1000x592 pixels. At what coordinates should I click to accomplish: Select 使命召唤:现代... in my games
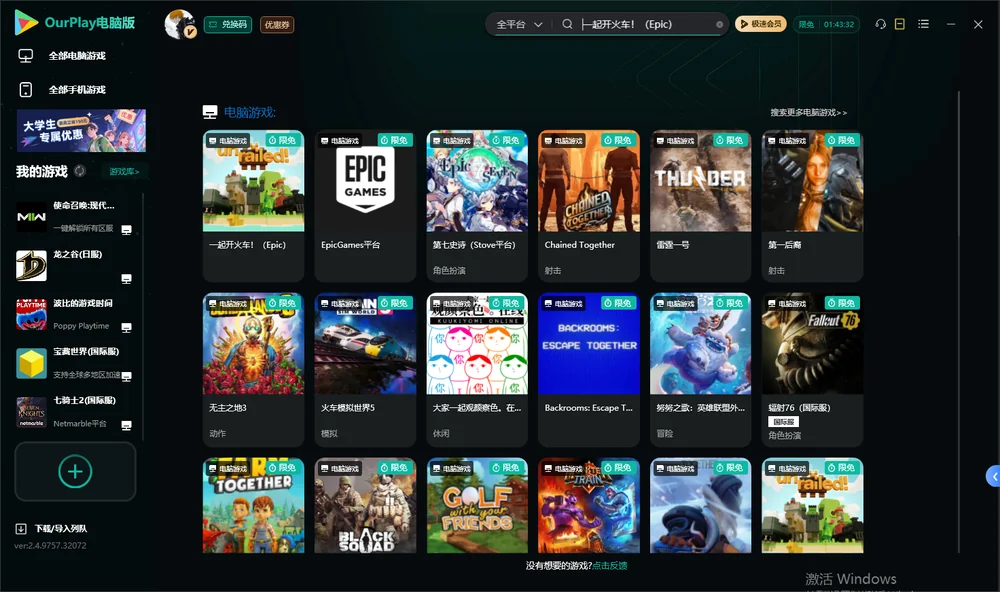point(75,217)
